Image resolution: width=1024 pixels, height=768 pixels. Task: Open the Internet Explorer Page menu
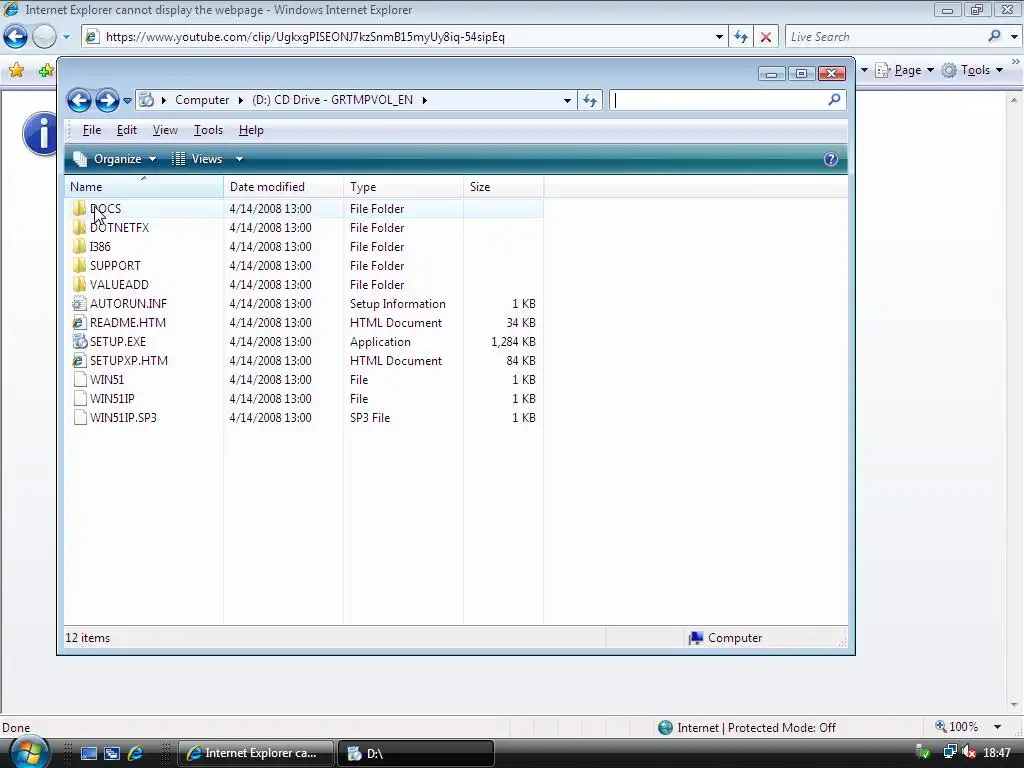point(904,70)
